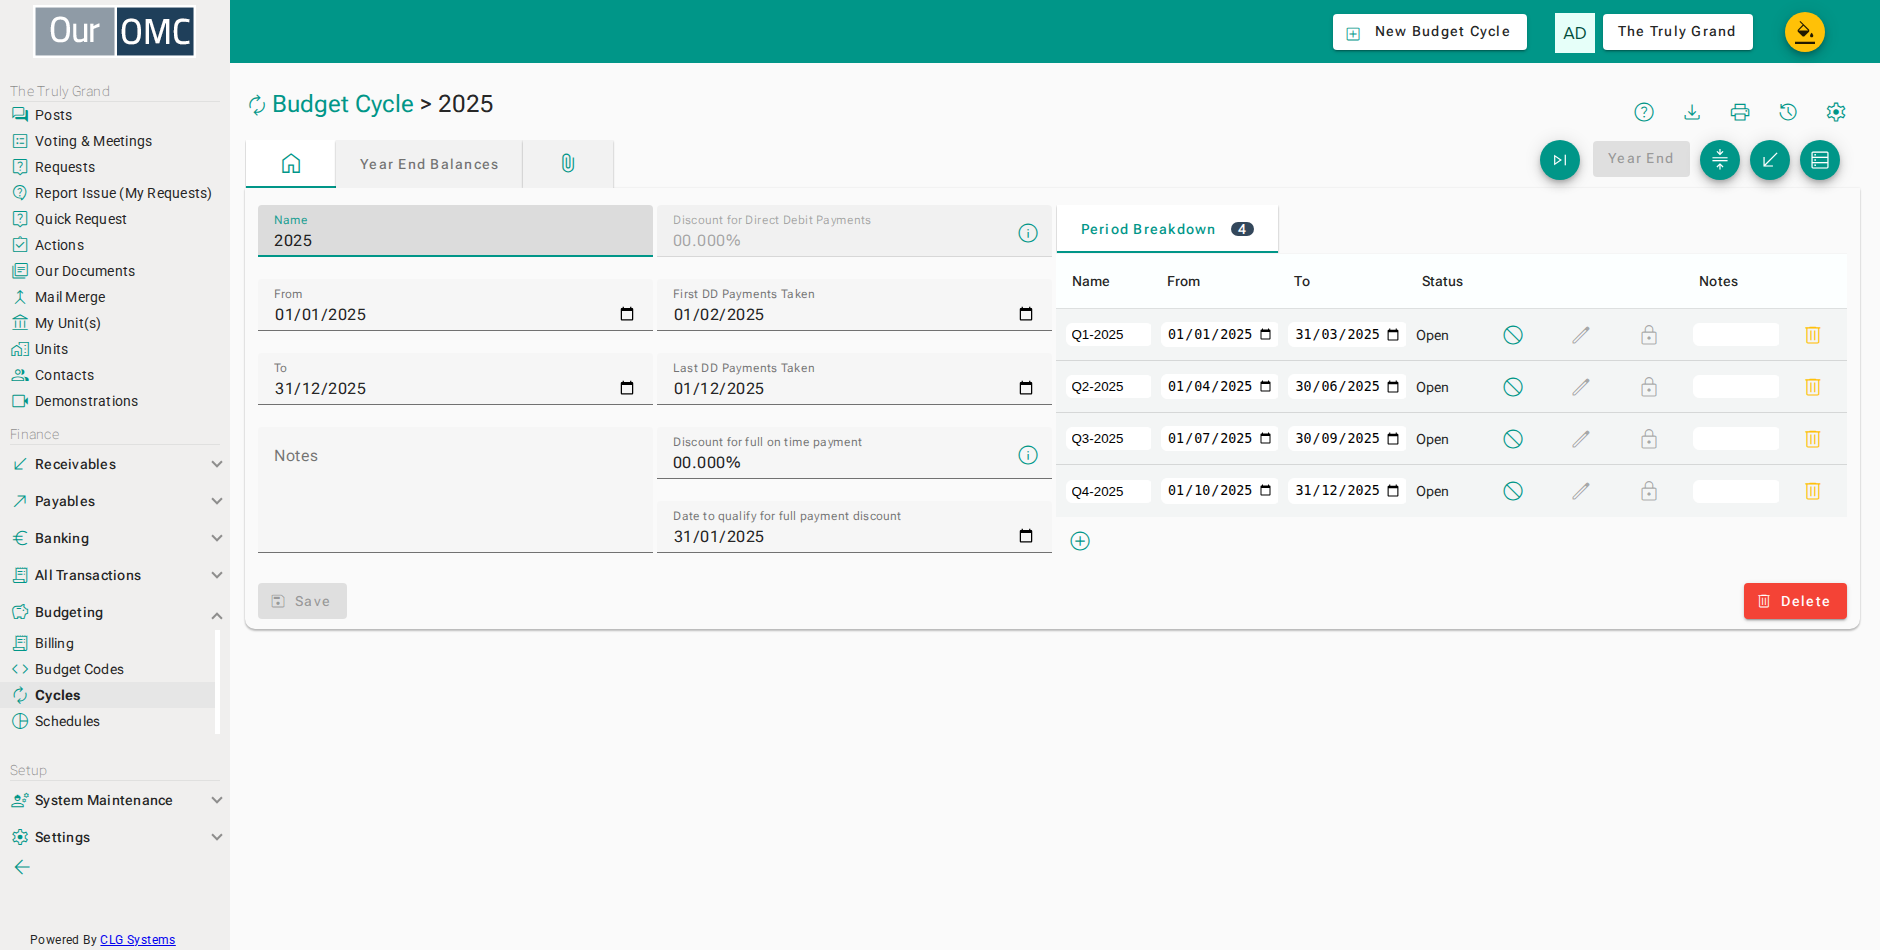This screenshot has height=950, width=1880.
Task: Click the Q4-2025 From date field
Action: (x=1219, y=491)
